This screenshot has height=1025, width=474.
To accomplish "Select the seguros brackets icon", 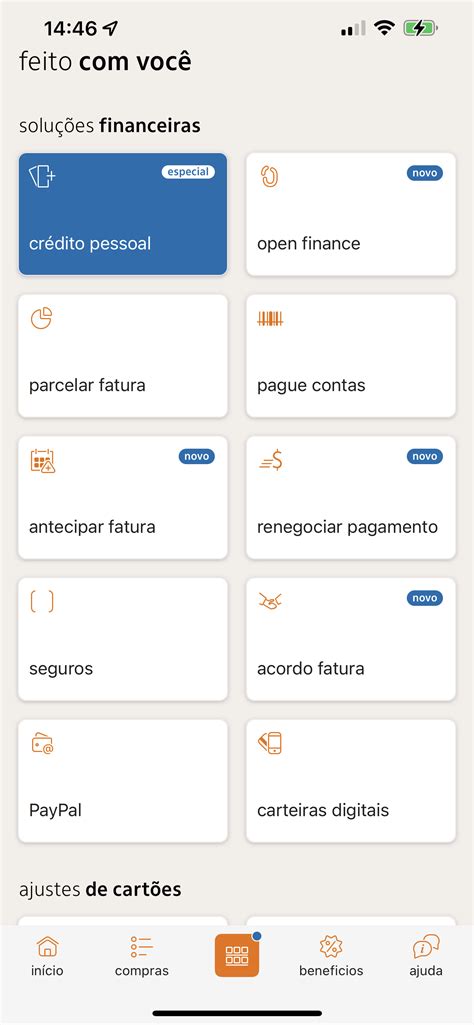I will coord(42,601).
